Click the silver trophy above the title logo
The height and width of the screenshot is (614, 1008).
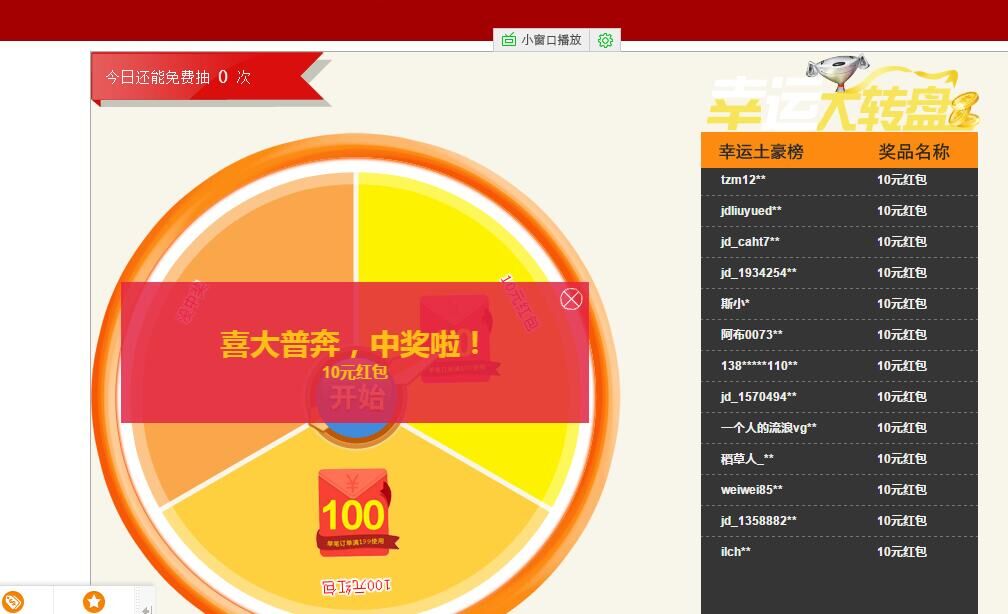click(838, 72)
